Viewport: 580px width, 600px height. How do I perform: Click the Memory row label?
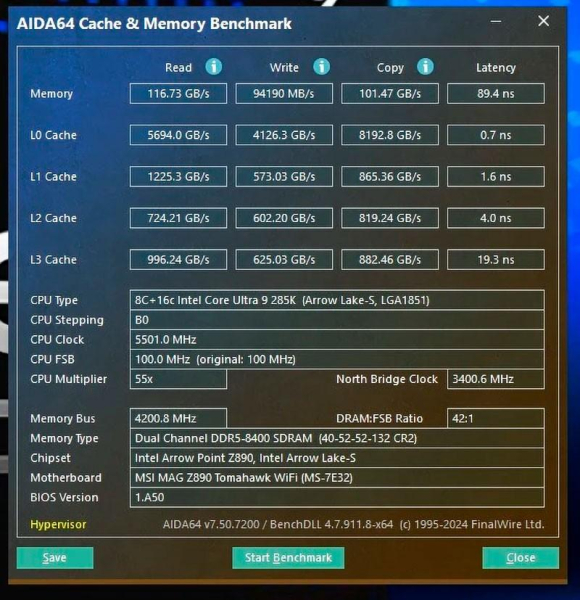[x=51, y=93]
